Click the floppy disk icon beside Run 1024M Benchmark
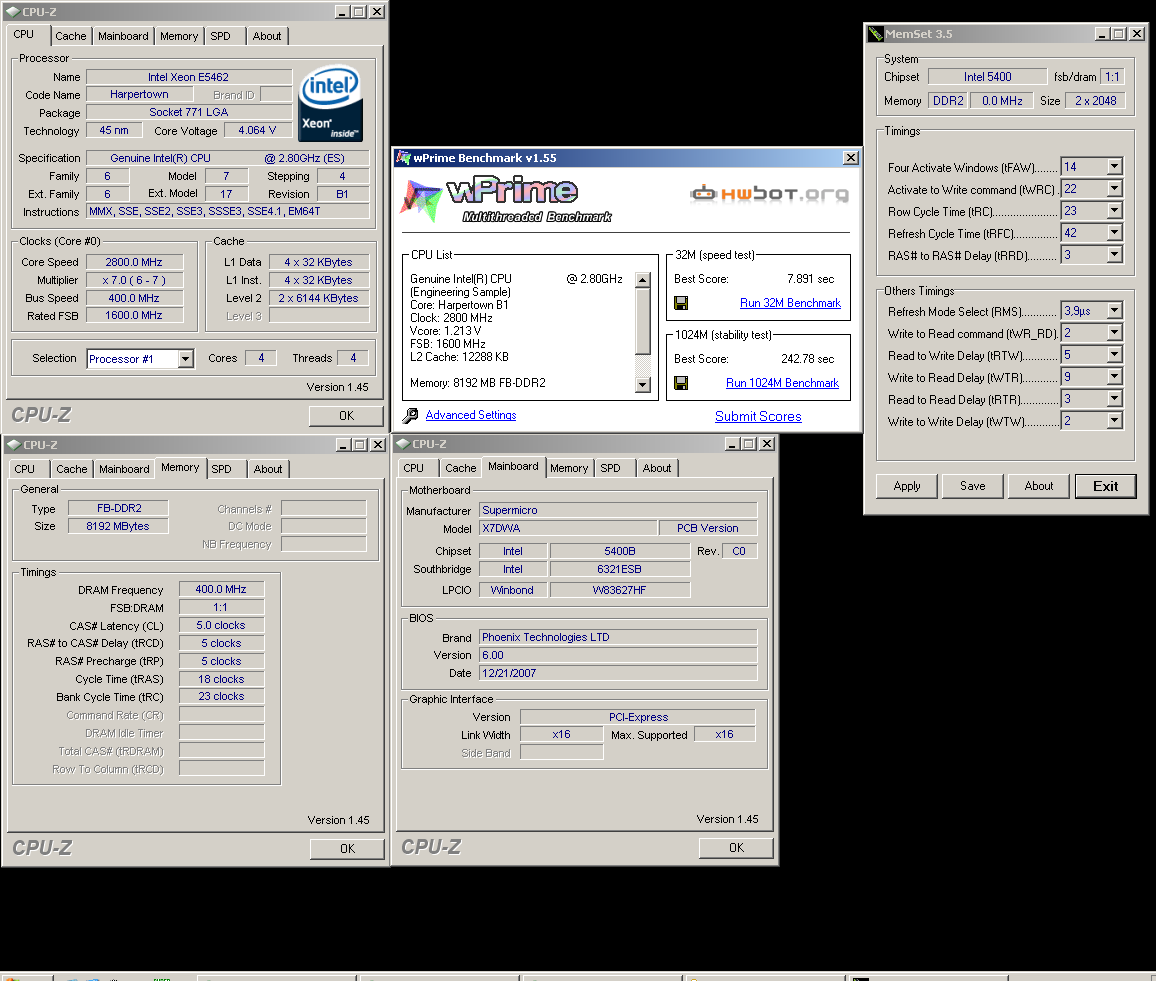Image resolution: width=1156 pixels, height=981 pixels. 681,383
